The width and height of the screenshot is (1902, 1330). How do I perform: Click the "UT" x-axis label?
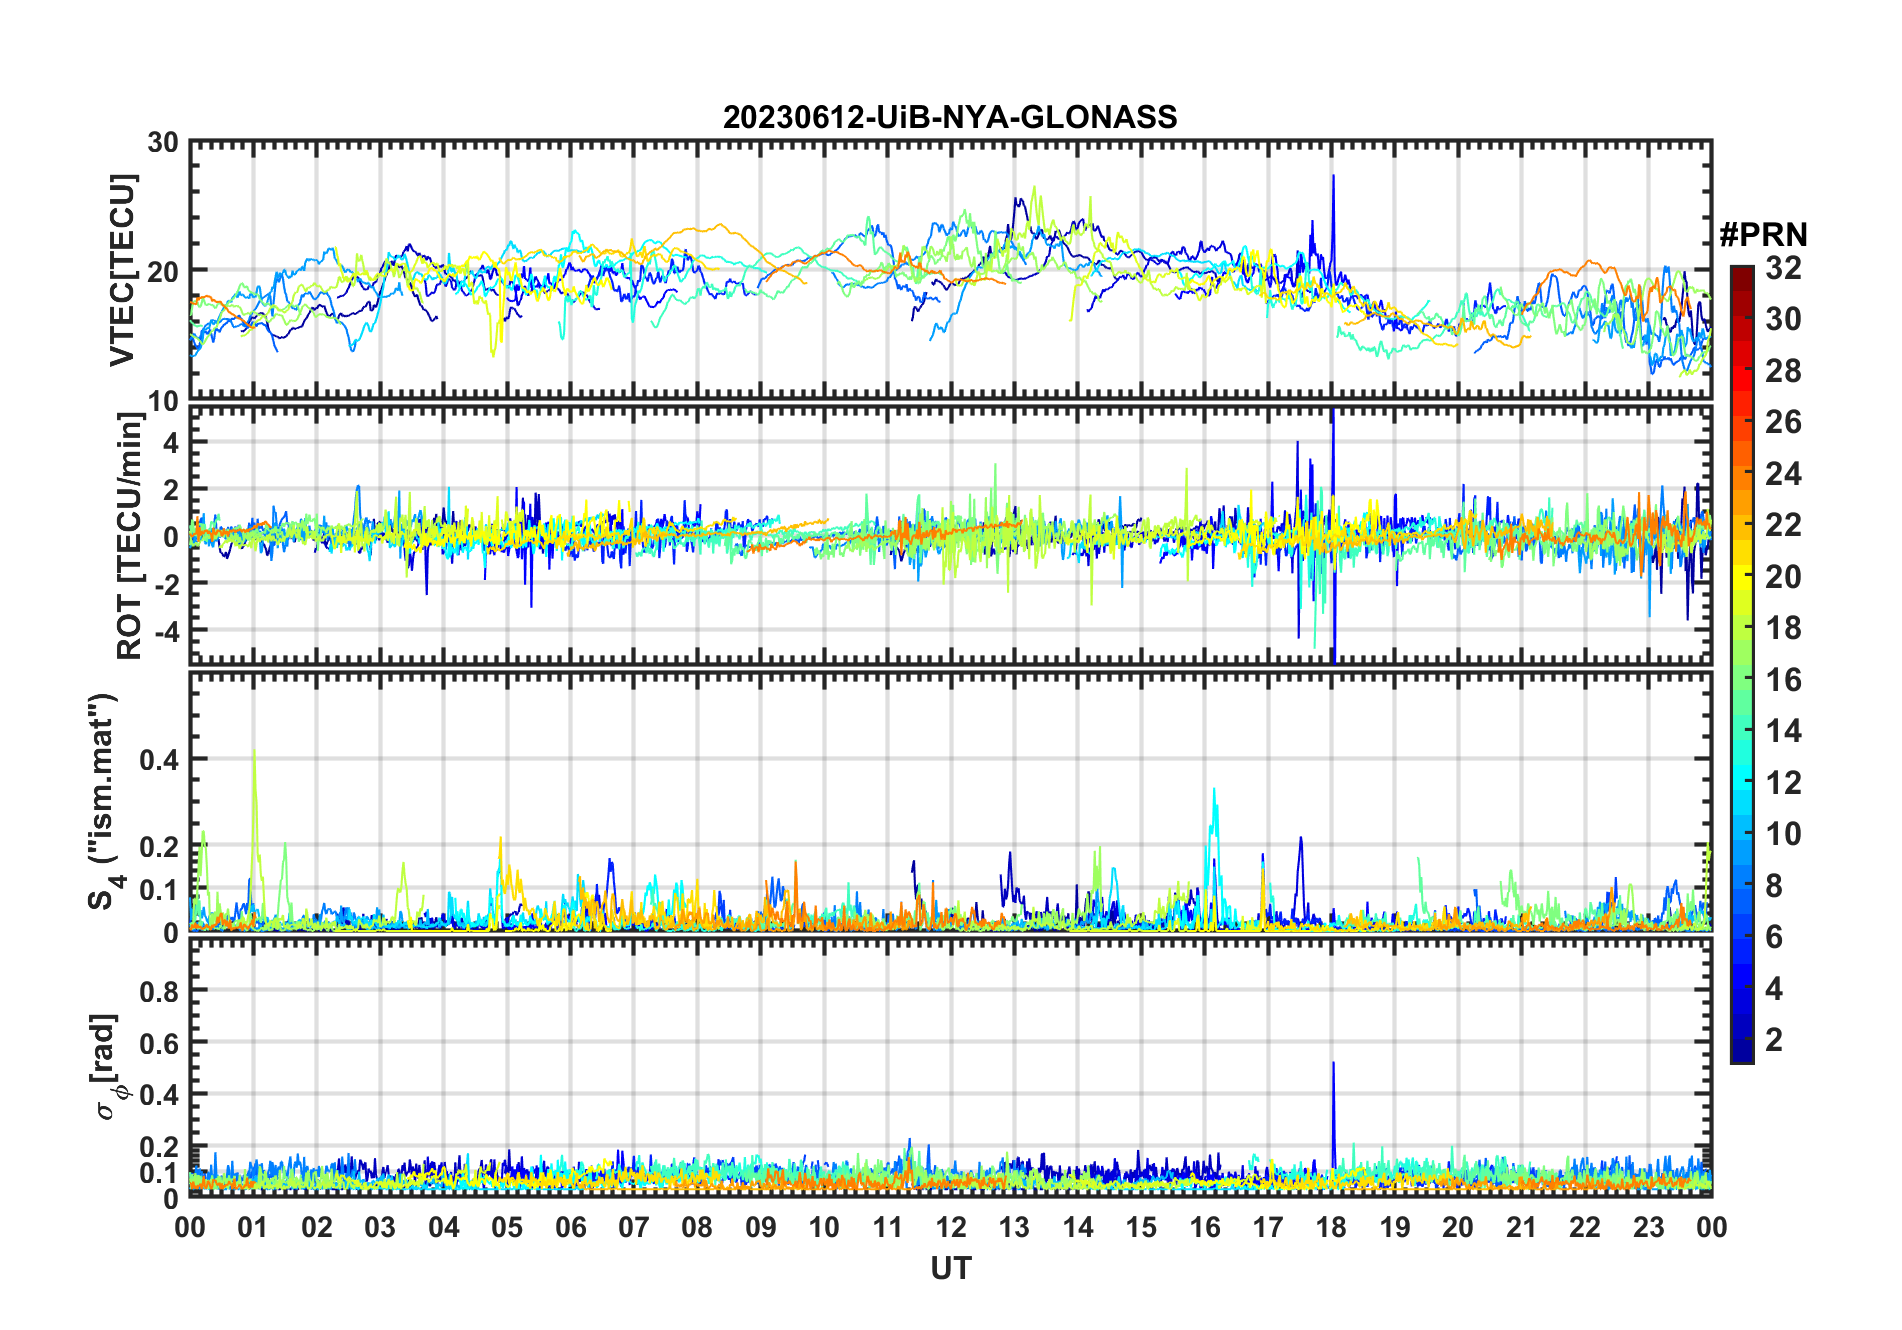pos(951,1269)
